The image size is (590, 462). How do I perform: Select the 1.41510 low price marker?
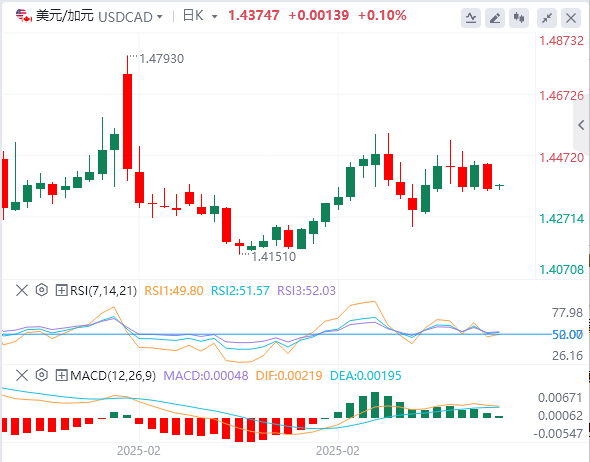click(274, 257)
